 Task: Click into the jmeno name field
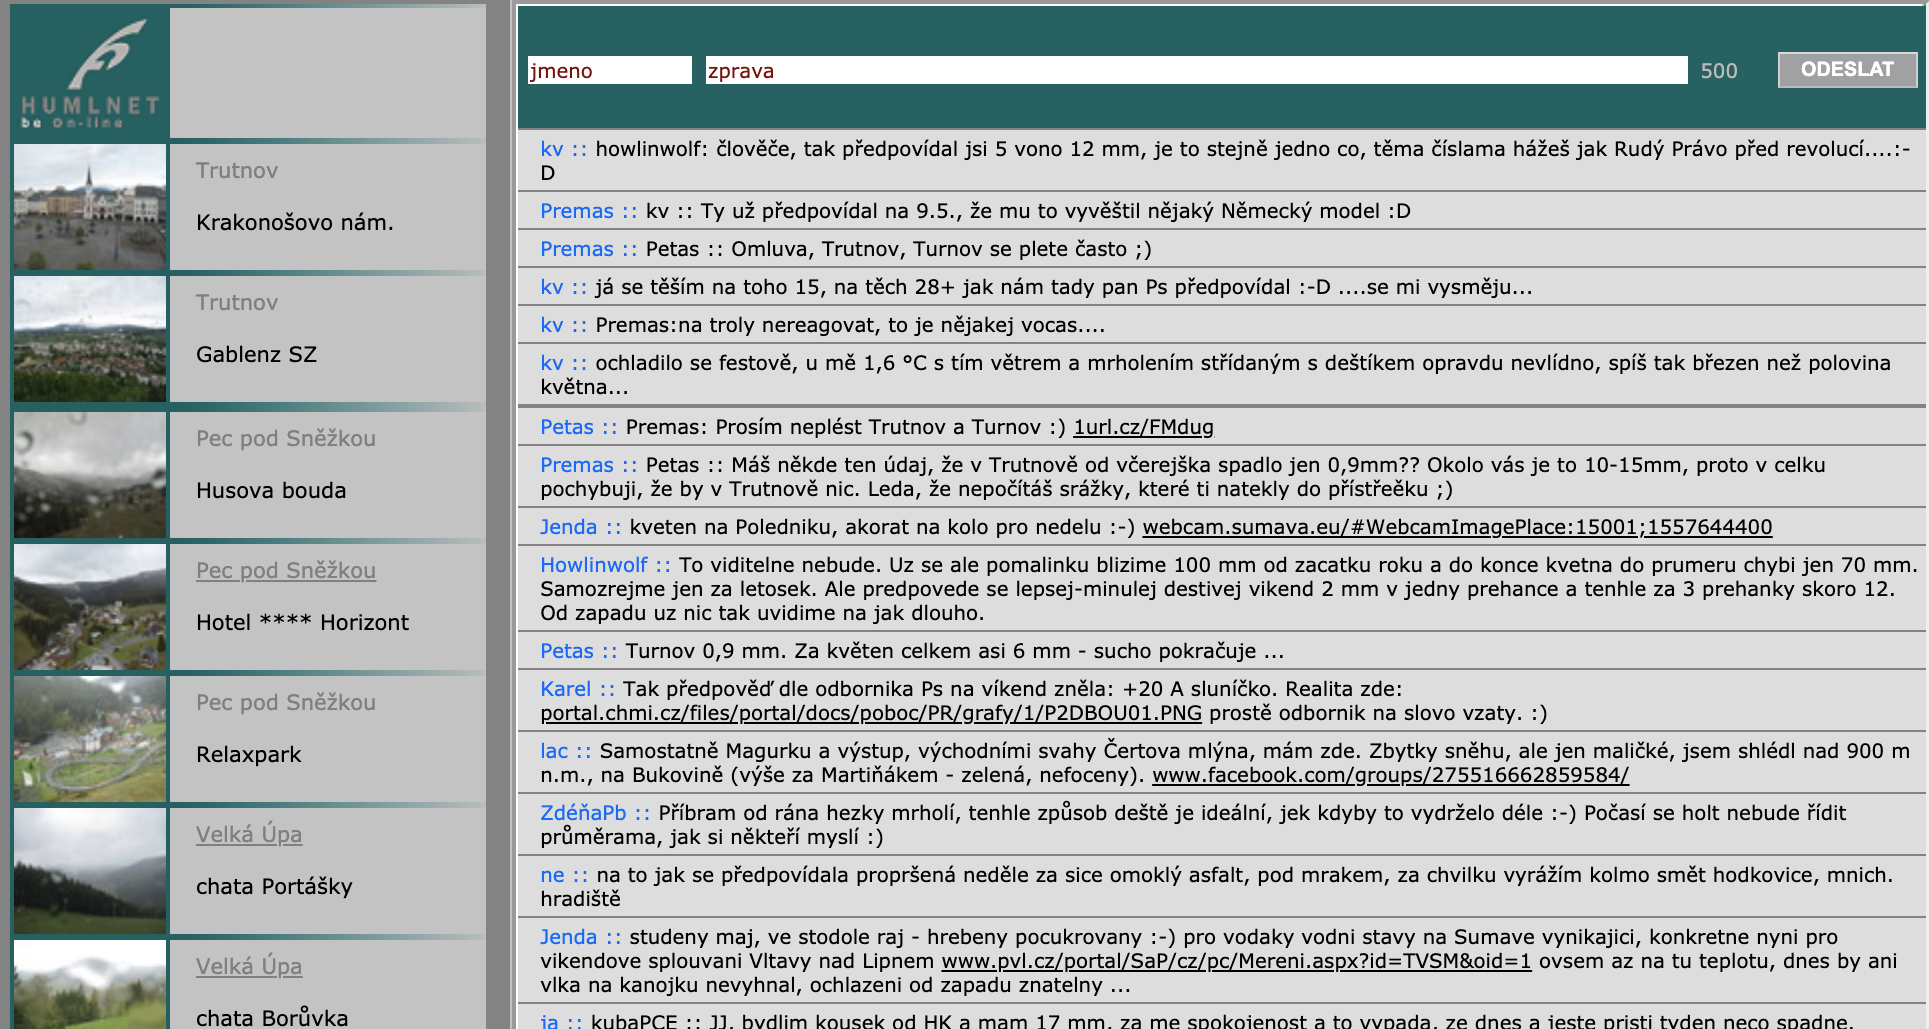pos(608,70)
